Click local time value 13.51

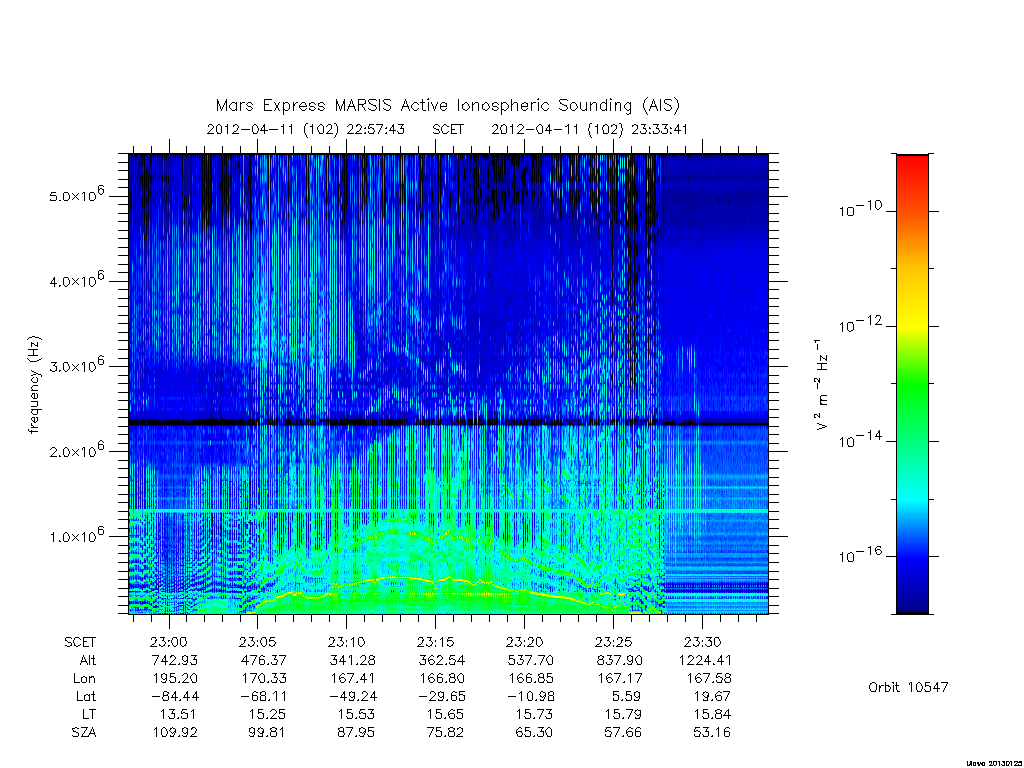(178, 714)
